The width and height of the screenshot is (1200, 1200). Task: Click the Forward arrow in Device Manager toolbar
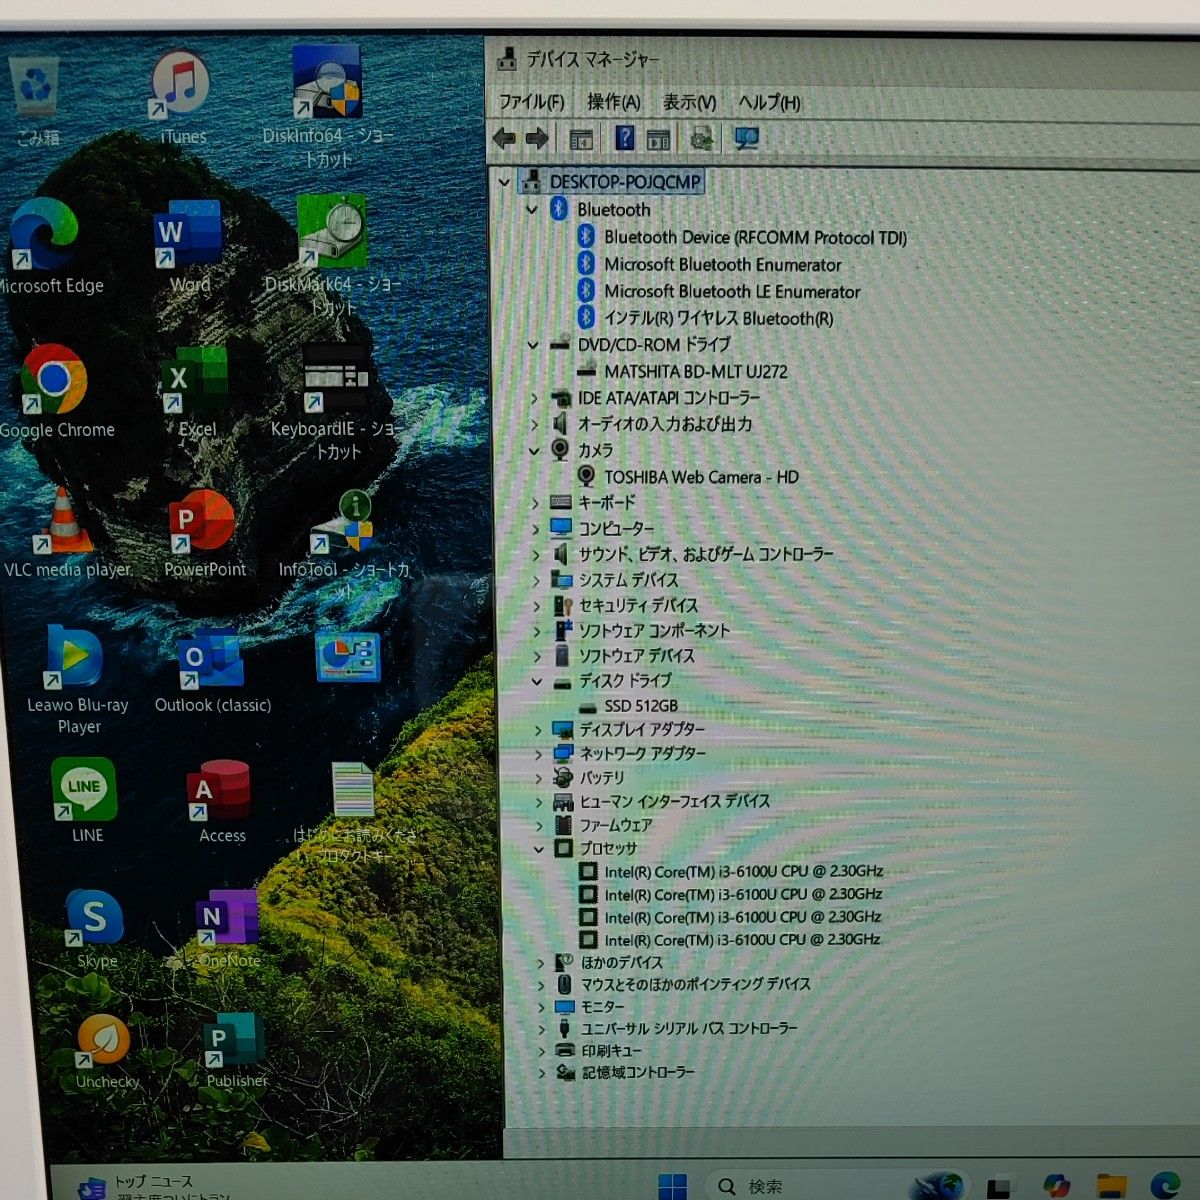(x=537, y=138)
